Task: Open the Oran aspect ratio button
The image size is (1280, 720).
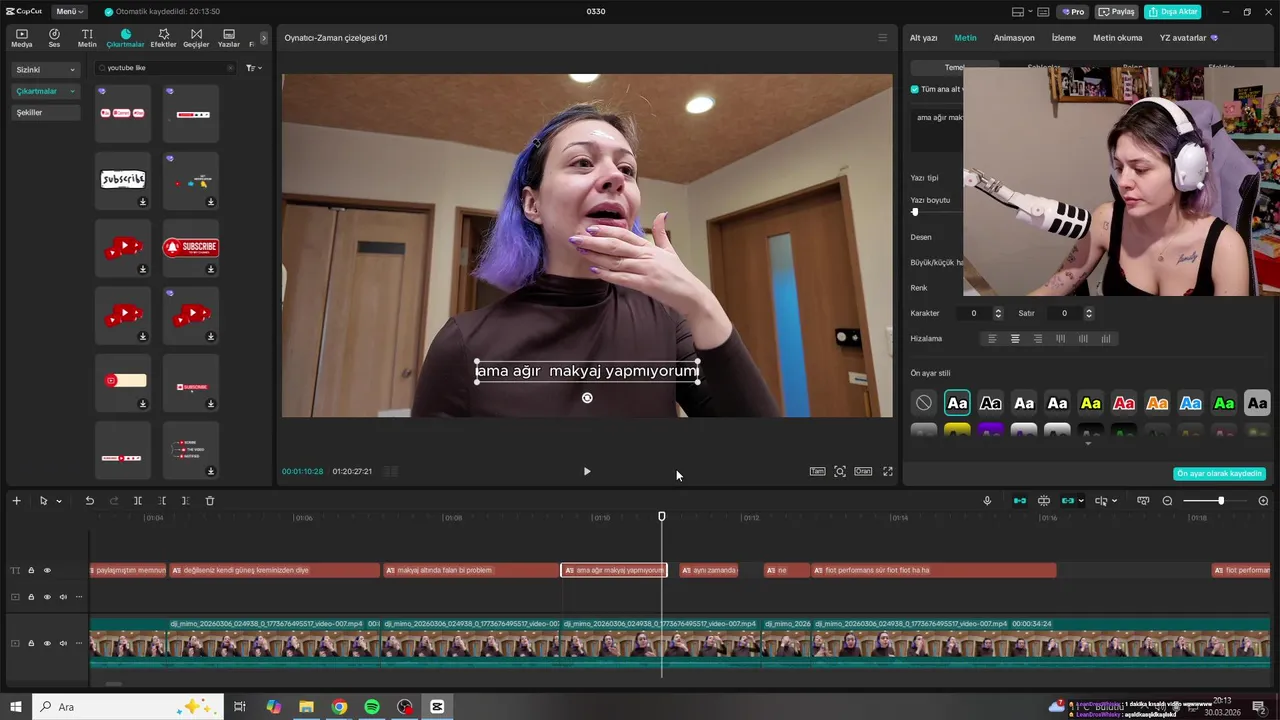Action: (x=862, y=471)
